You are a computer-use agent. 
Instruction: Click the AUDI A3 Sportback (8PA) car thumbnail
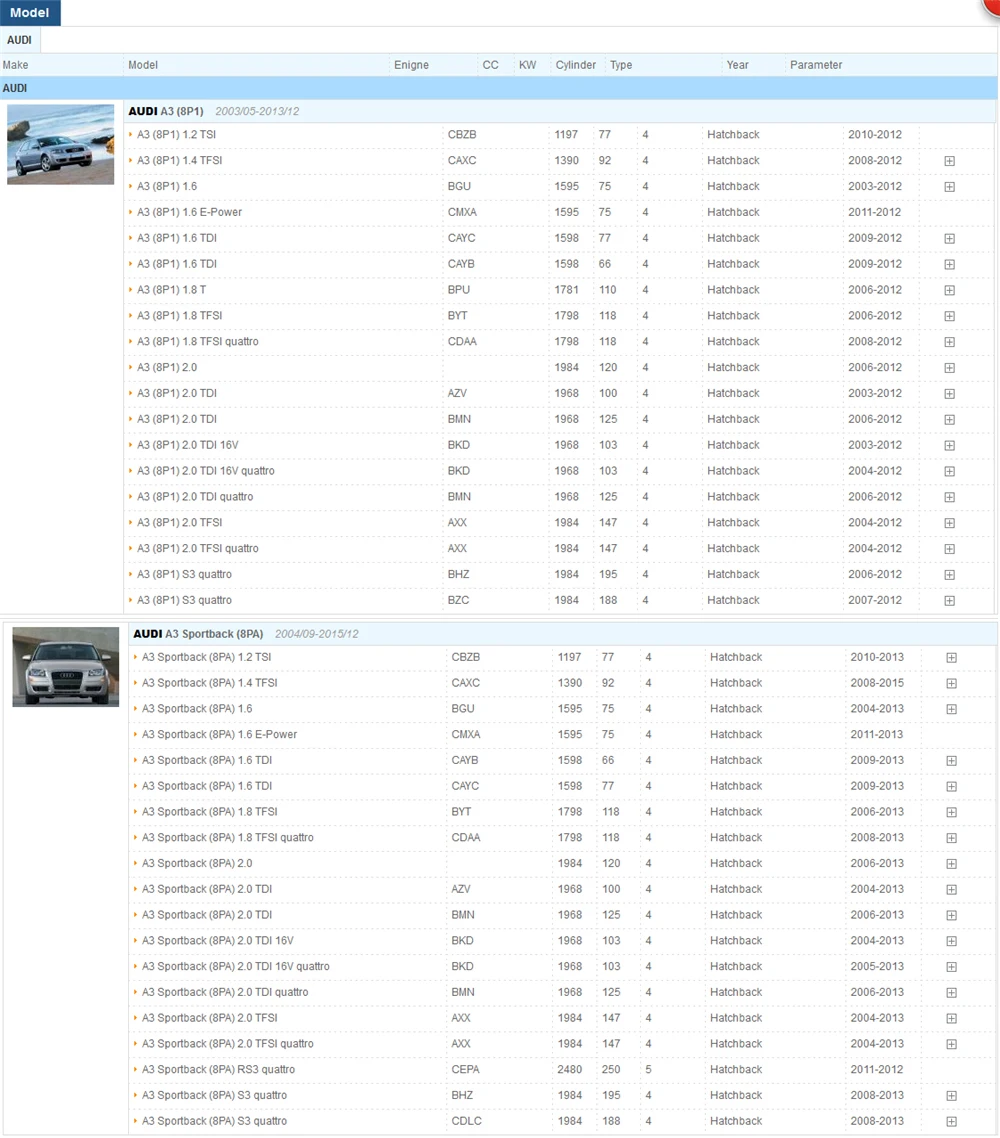(x=65, y=667)
